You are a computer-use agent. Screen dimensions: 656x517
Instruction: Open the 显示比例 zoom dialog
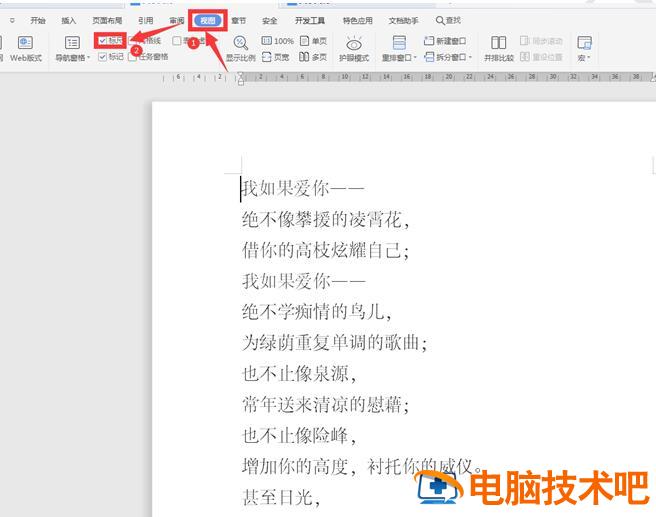[x=241, y=49]
